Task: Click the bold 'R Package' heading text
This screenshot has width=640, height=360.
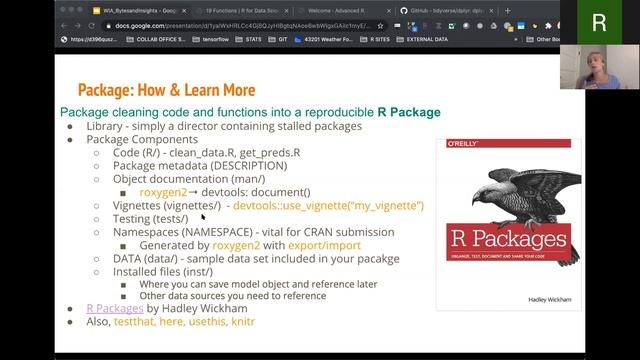Action: pos(409,112)
